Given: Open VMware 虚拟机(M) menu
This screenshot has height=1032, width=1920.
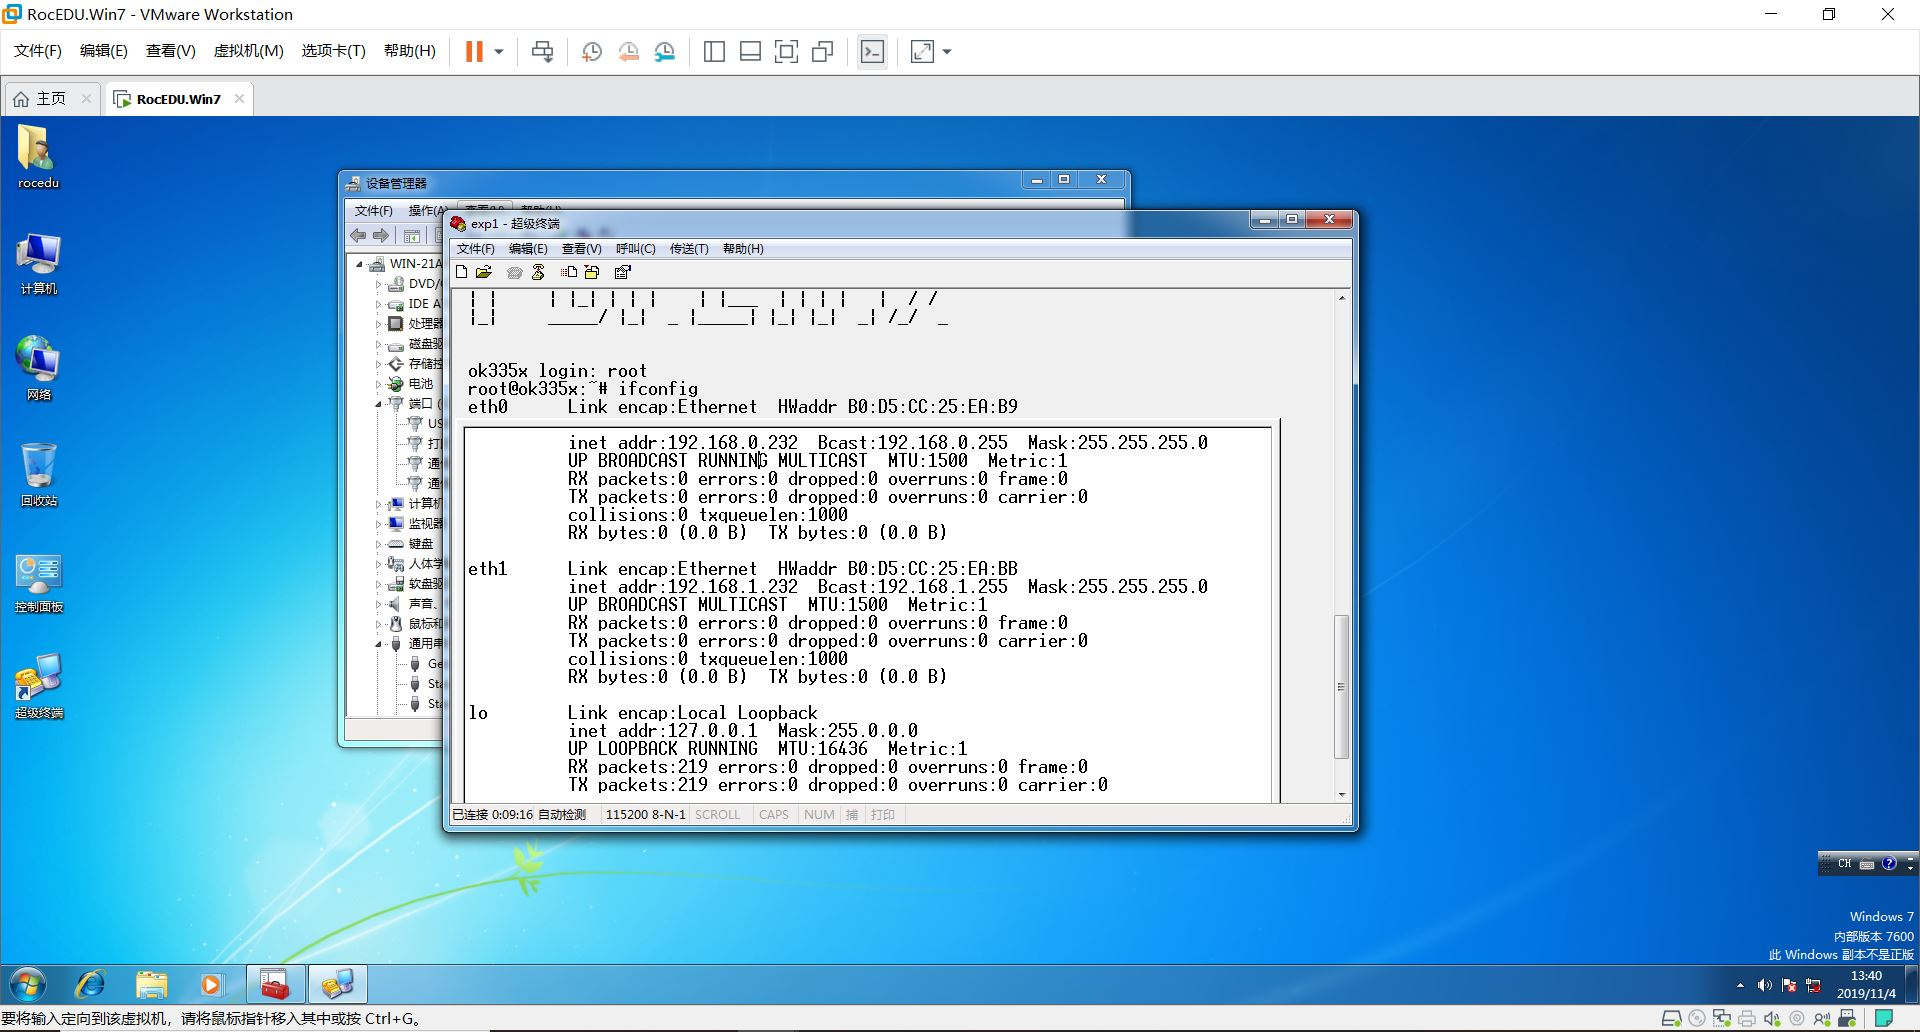Looking at the screenshot, I should 249,51.
